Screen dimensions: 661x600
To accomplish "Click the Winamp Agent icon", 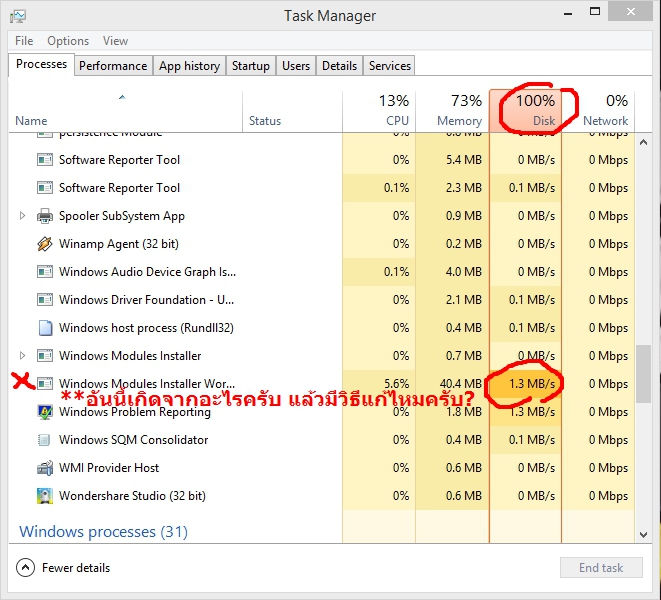I will pyautogui.click(x=45, y=244).
